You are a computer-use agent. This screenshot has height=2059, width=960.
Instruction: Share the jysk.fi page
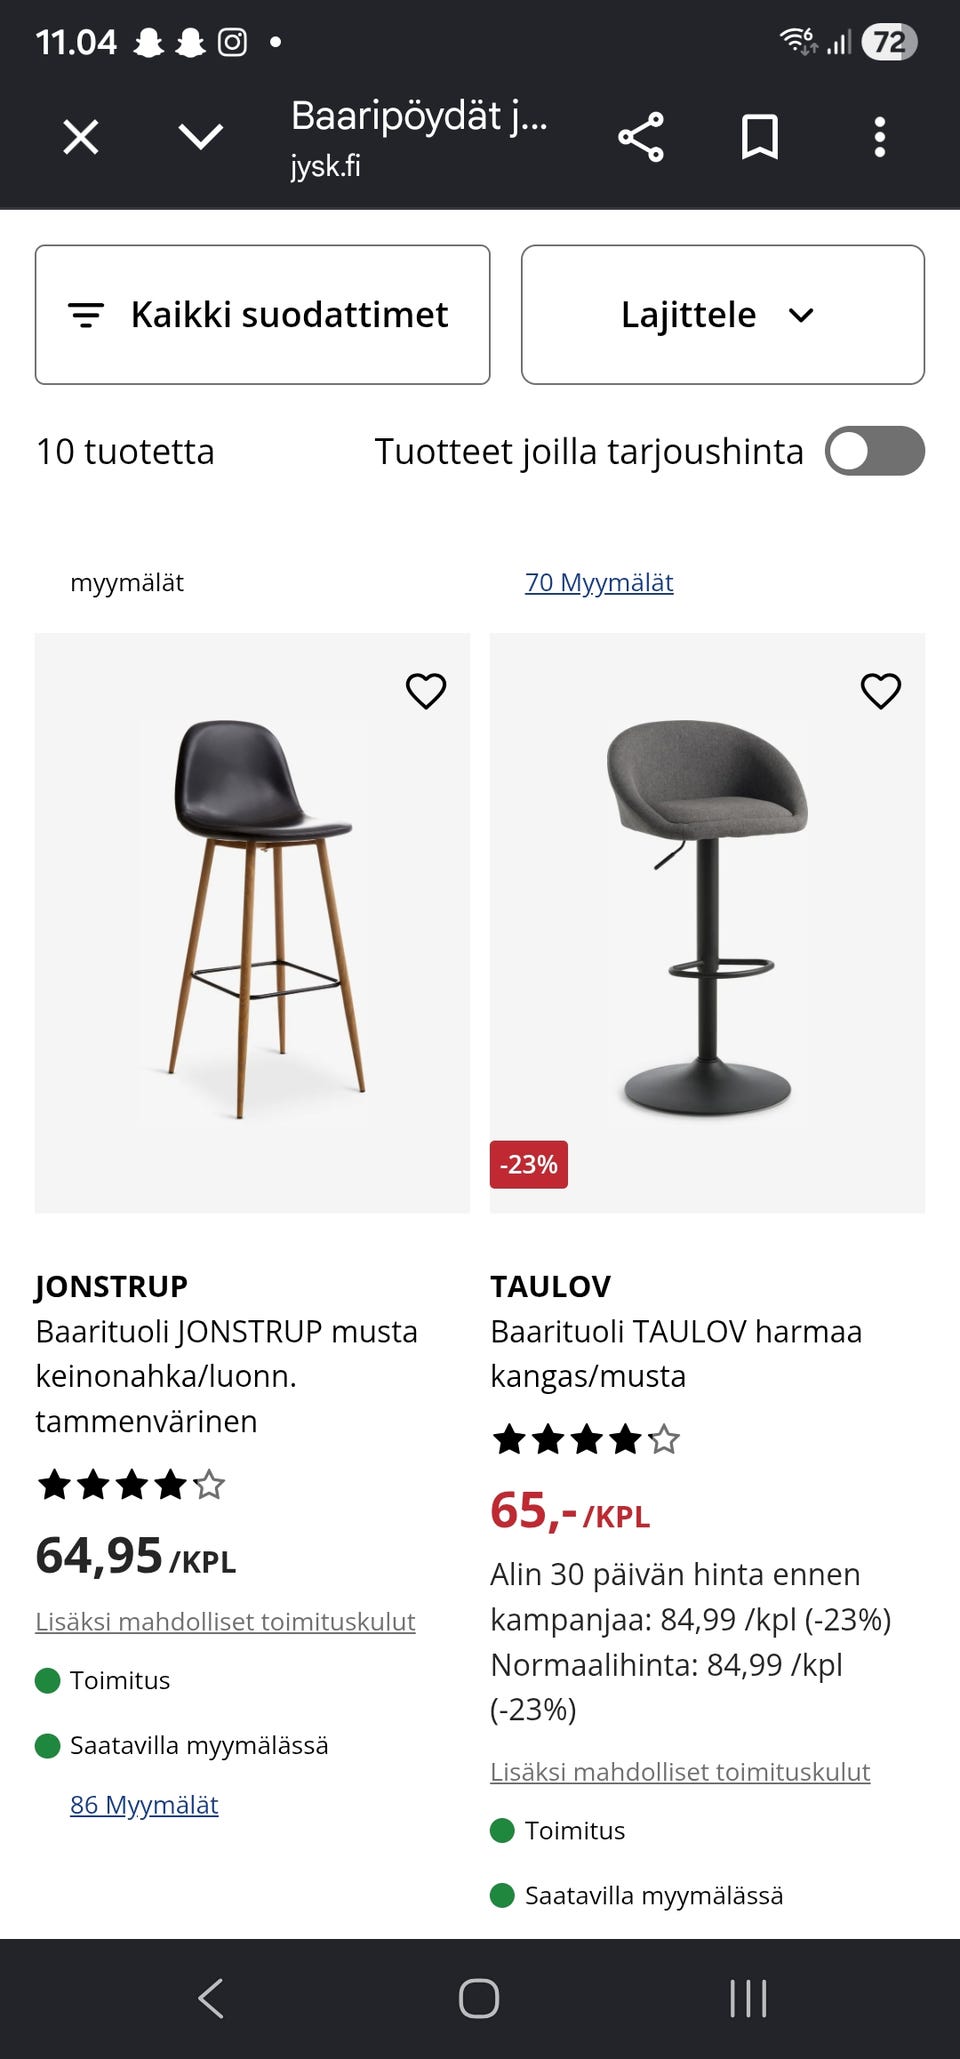[641, 137]
